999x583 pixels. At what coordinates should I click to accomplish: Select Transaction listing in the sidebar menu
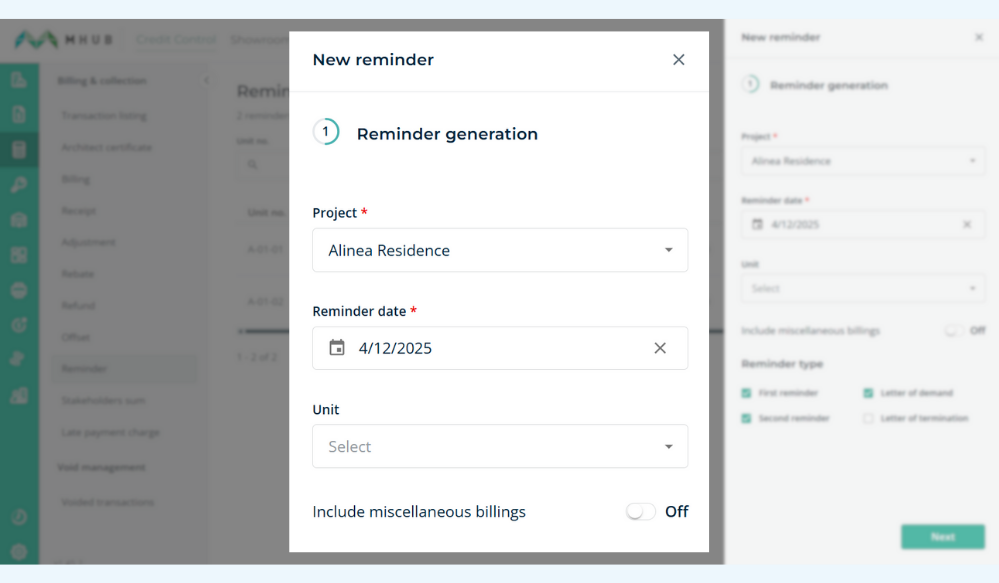(104, 116)
